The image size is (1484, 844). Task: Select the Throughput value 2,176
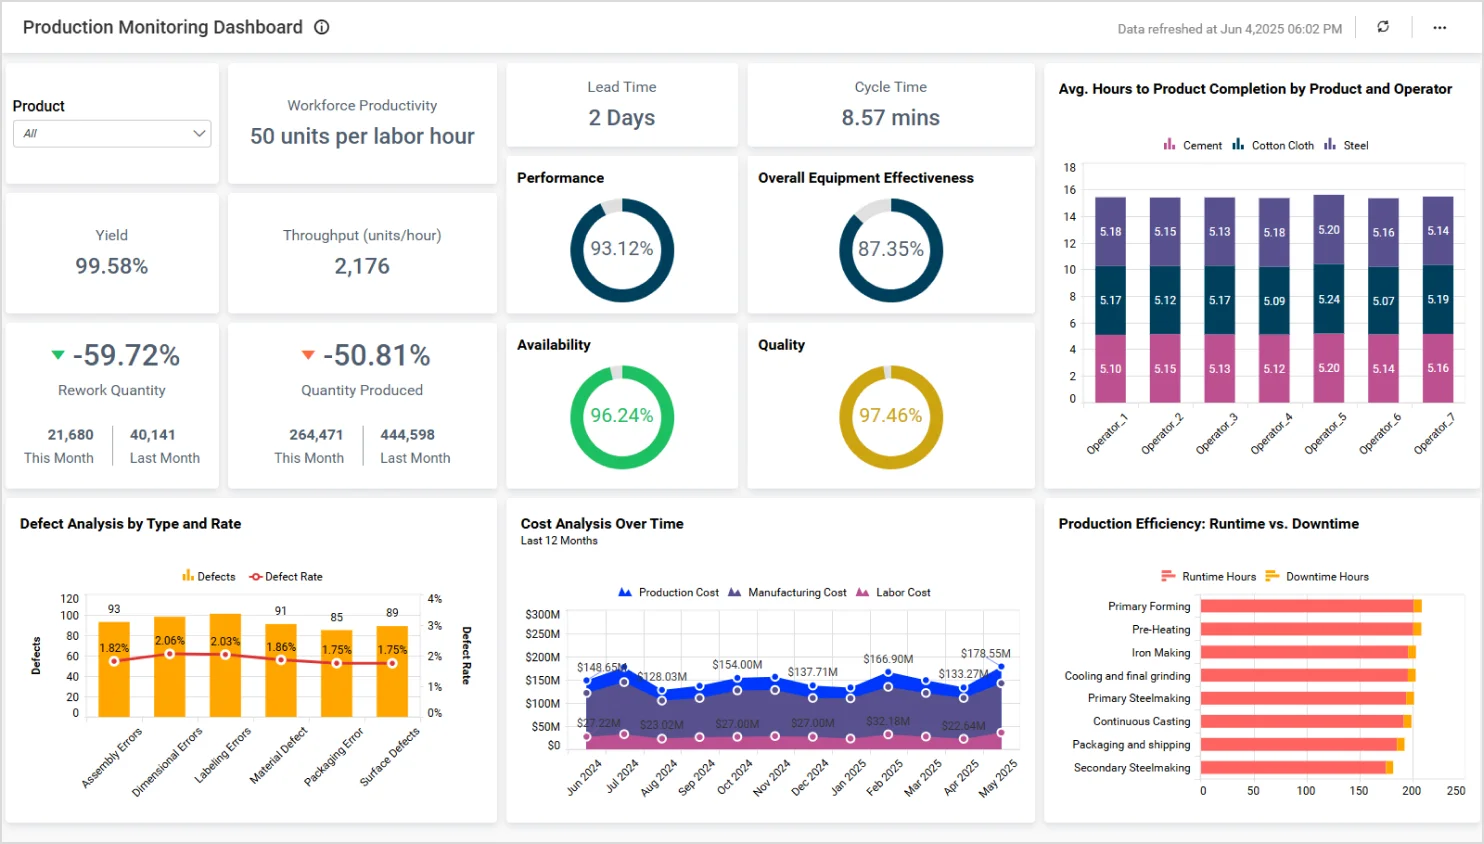[362, 266]
